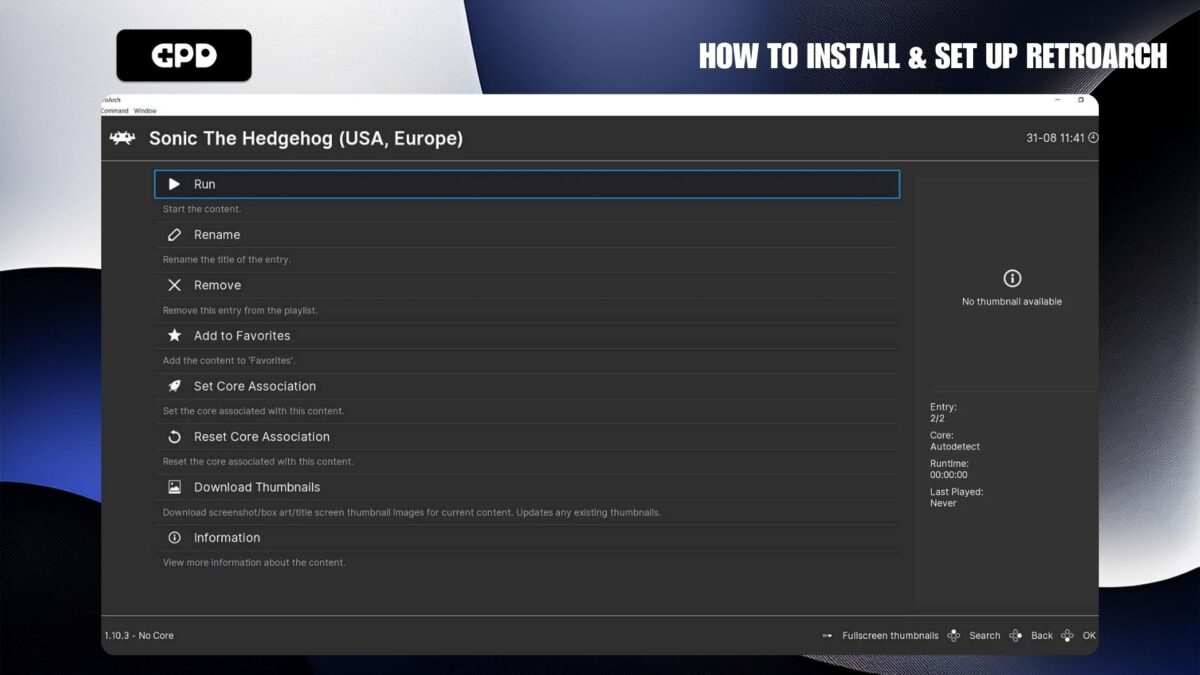Select the Rename menu entry
Screen dimensions: 1200x675
coord(217,235)
